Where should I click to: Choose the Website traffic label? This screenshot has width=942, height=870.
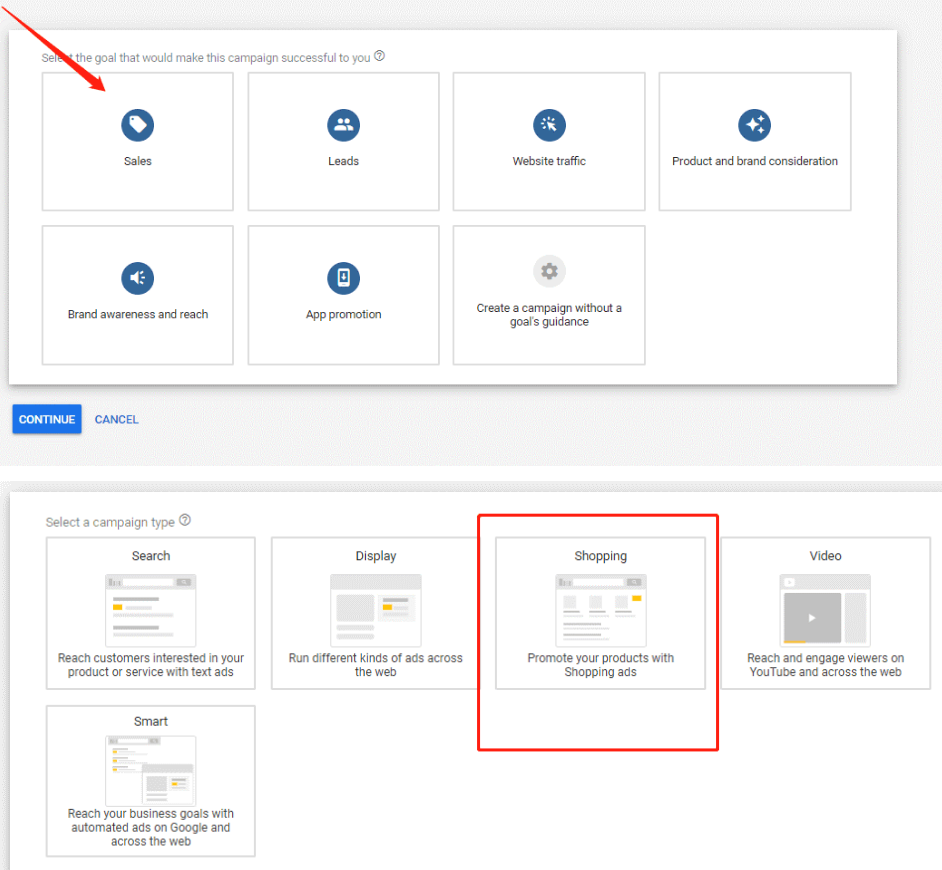[x=549, y=161]
